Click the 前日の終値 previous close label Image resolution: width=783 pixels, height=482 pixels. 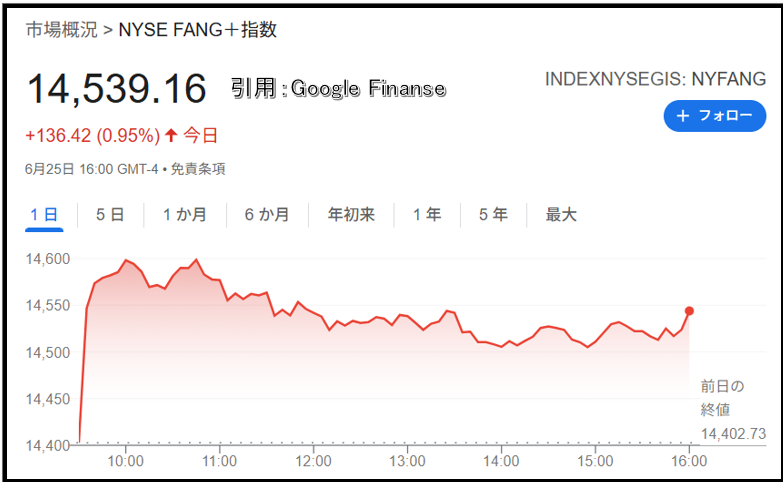(722, 398)
